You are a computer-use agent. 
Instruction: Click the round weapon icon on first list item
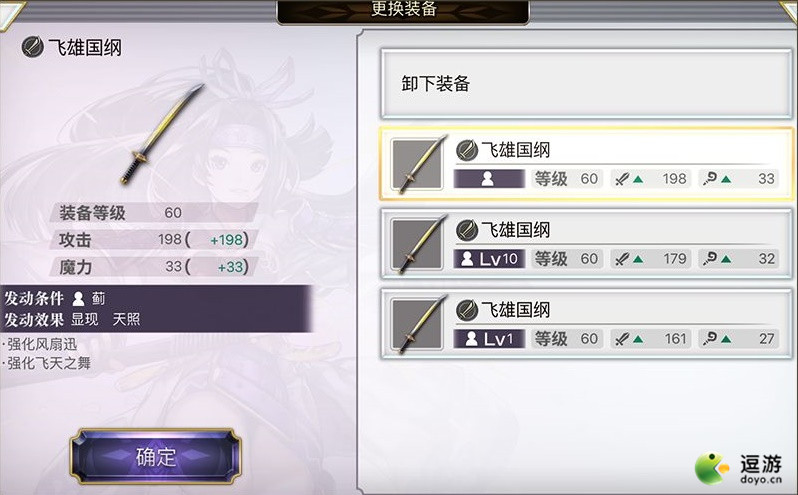click(466, 150)
